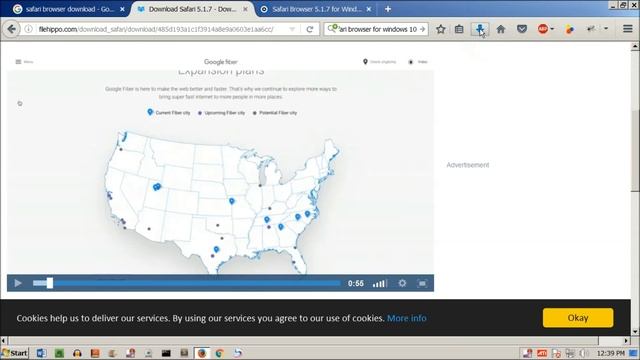The image size is (640, 360).
Task: Open the Firefox hamburger menu
Action: pyautogui.click(x=628, y=29)
